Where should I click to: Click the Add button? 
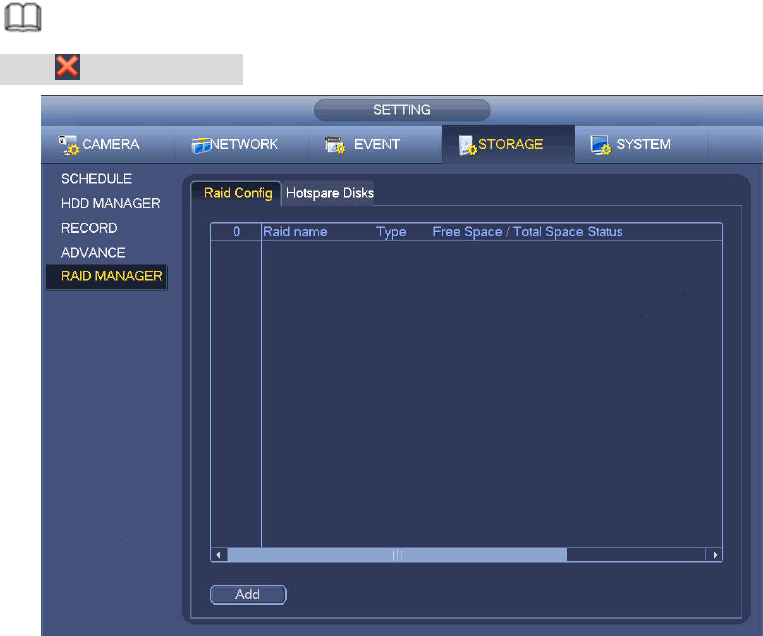tap(248, 595)
